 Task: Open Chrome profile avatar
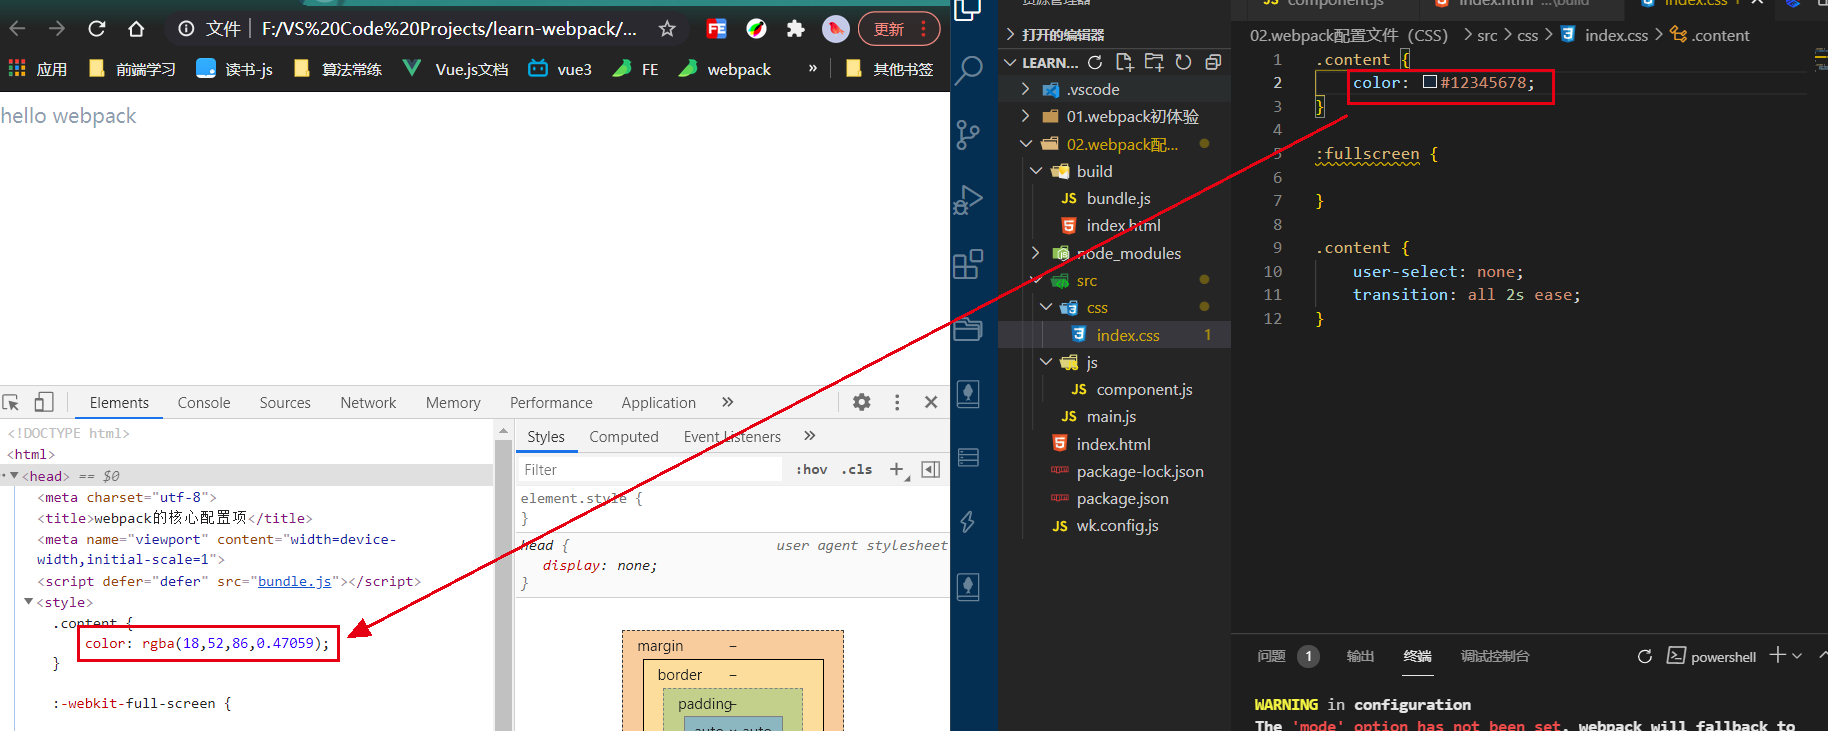tap(835, 29)
